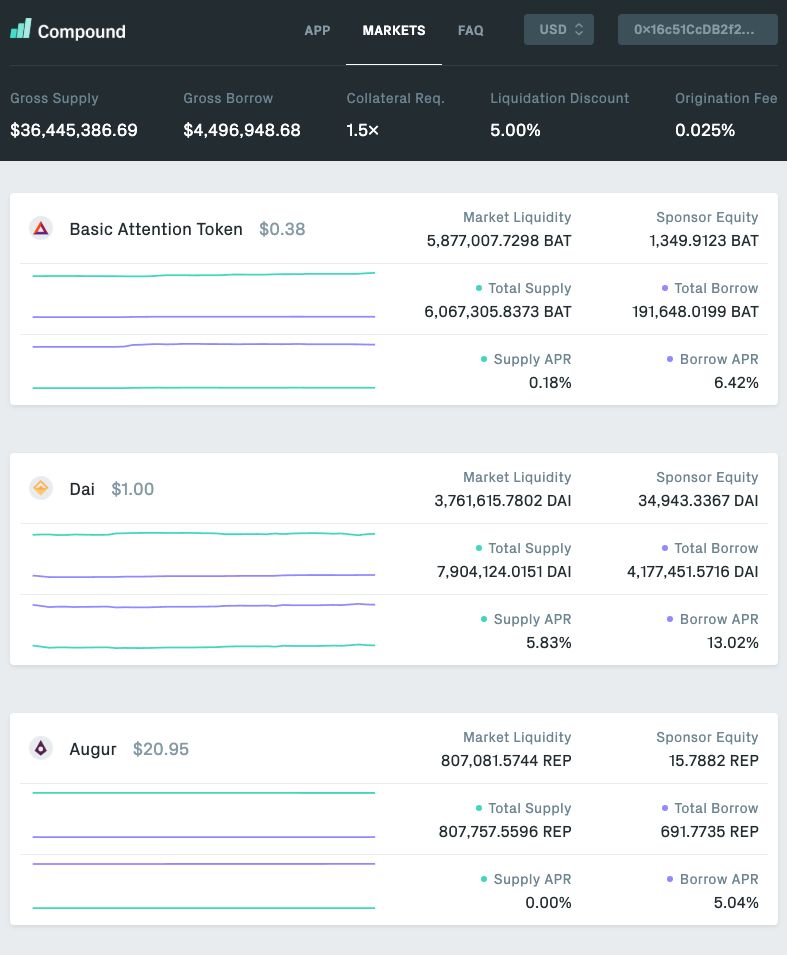This screenshot has height=955, width=787.
Task: Click the Dai Borrow APR 13.02%
Action: coord(733,643)
